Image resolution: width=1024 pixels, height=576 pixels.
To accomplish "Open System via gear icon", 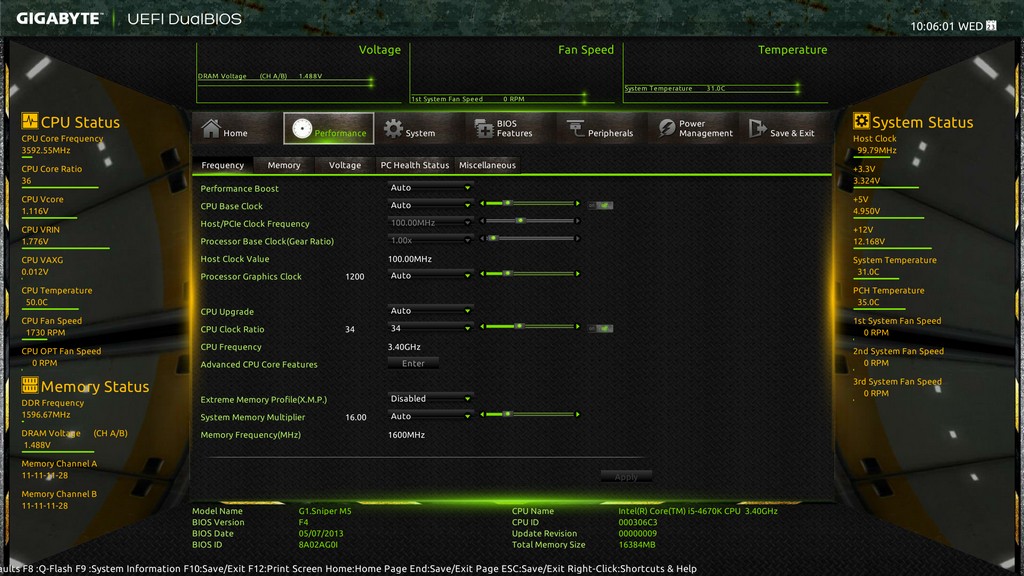I will point(393,129).
